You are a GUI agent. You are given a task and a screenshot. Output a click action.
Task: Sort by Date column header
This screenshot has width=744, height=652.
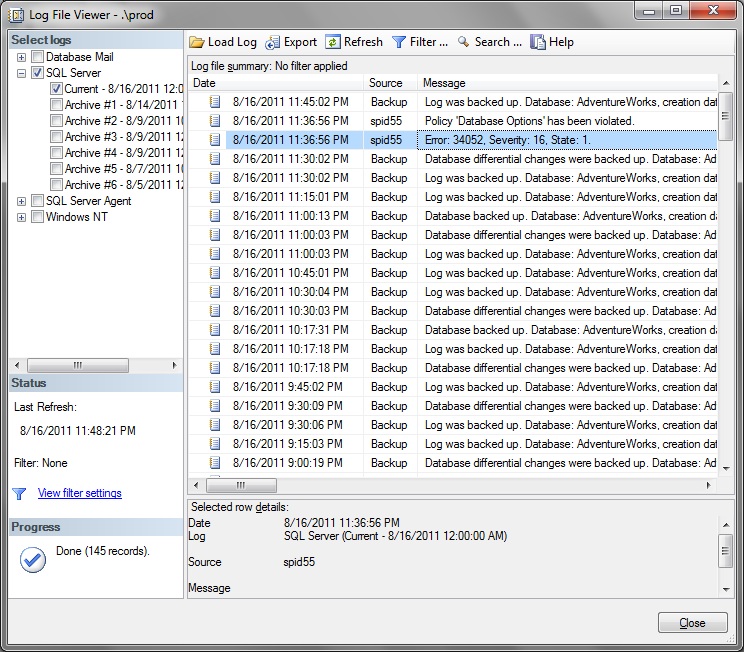(x=275, y=83)
